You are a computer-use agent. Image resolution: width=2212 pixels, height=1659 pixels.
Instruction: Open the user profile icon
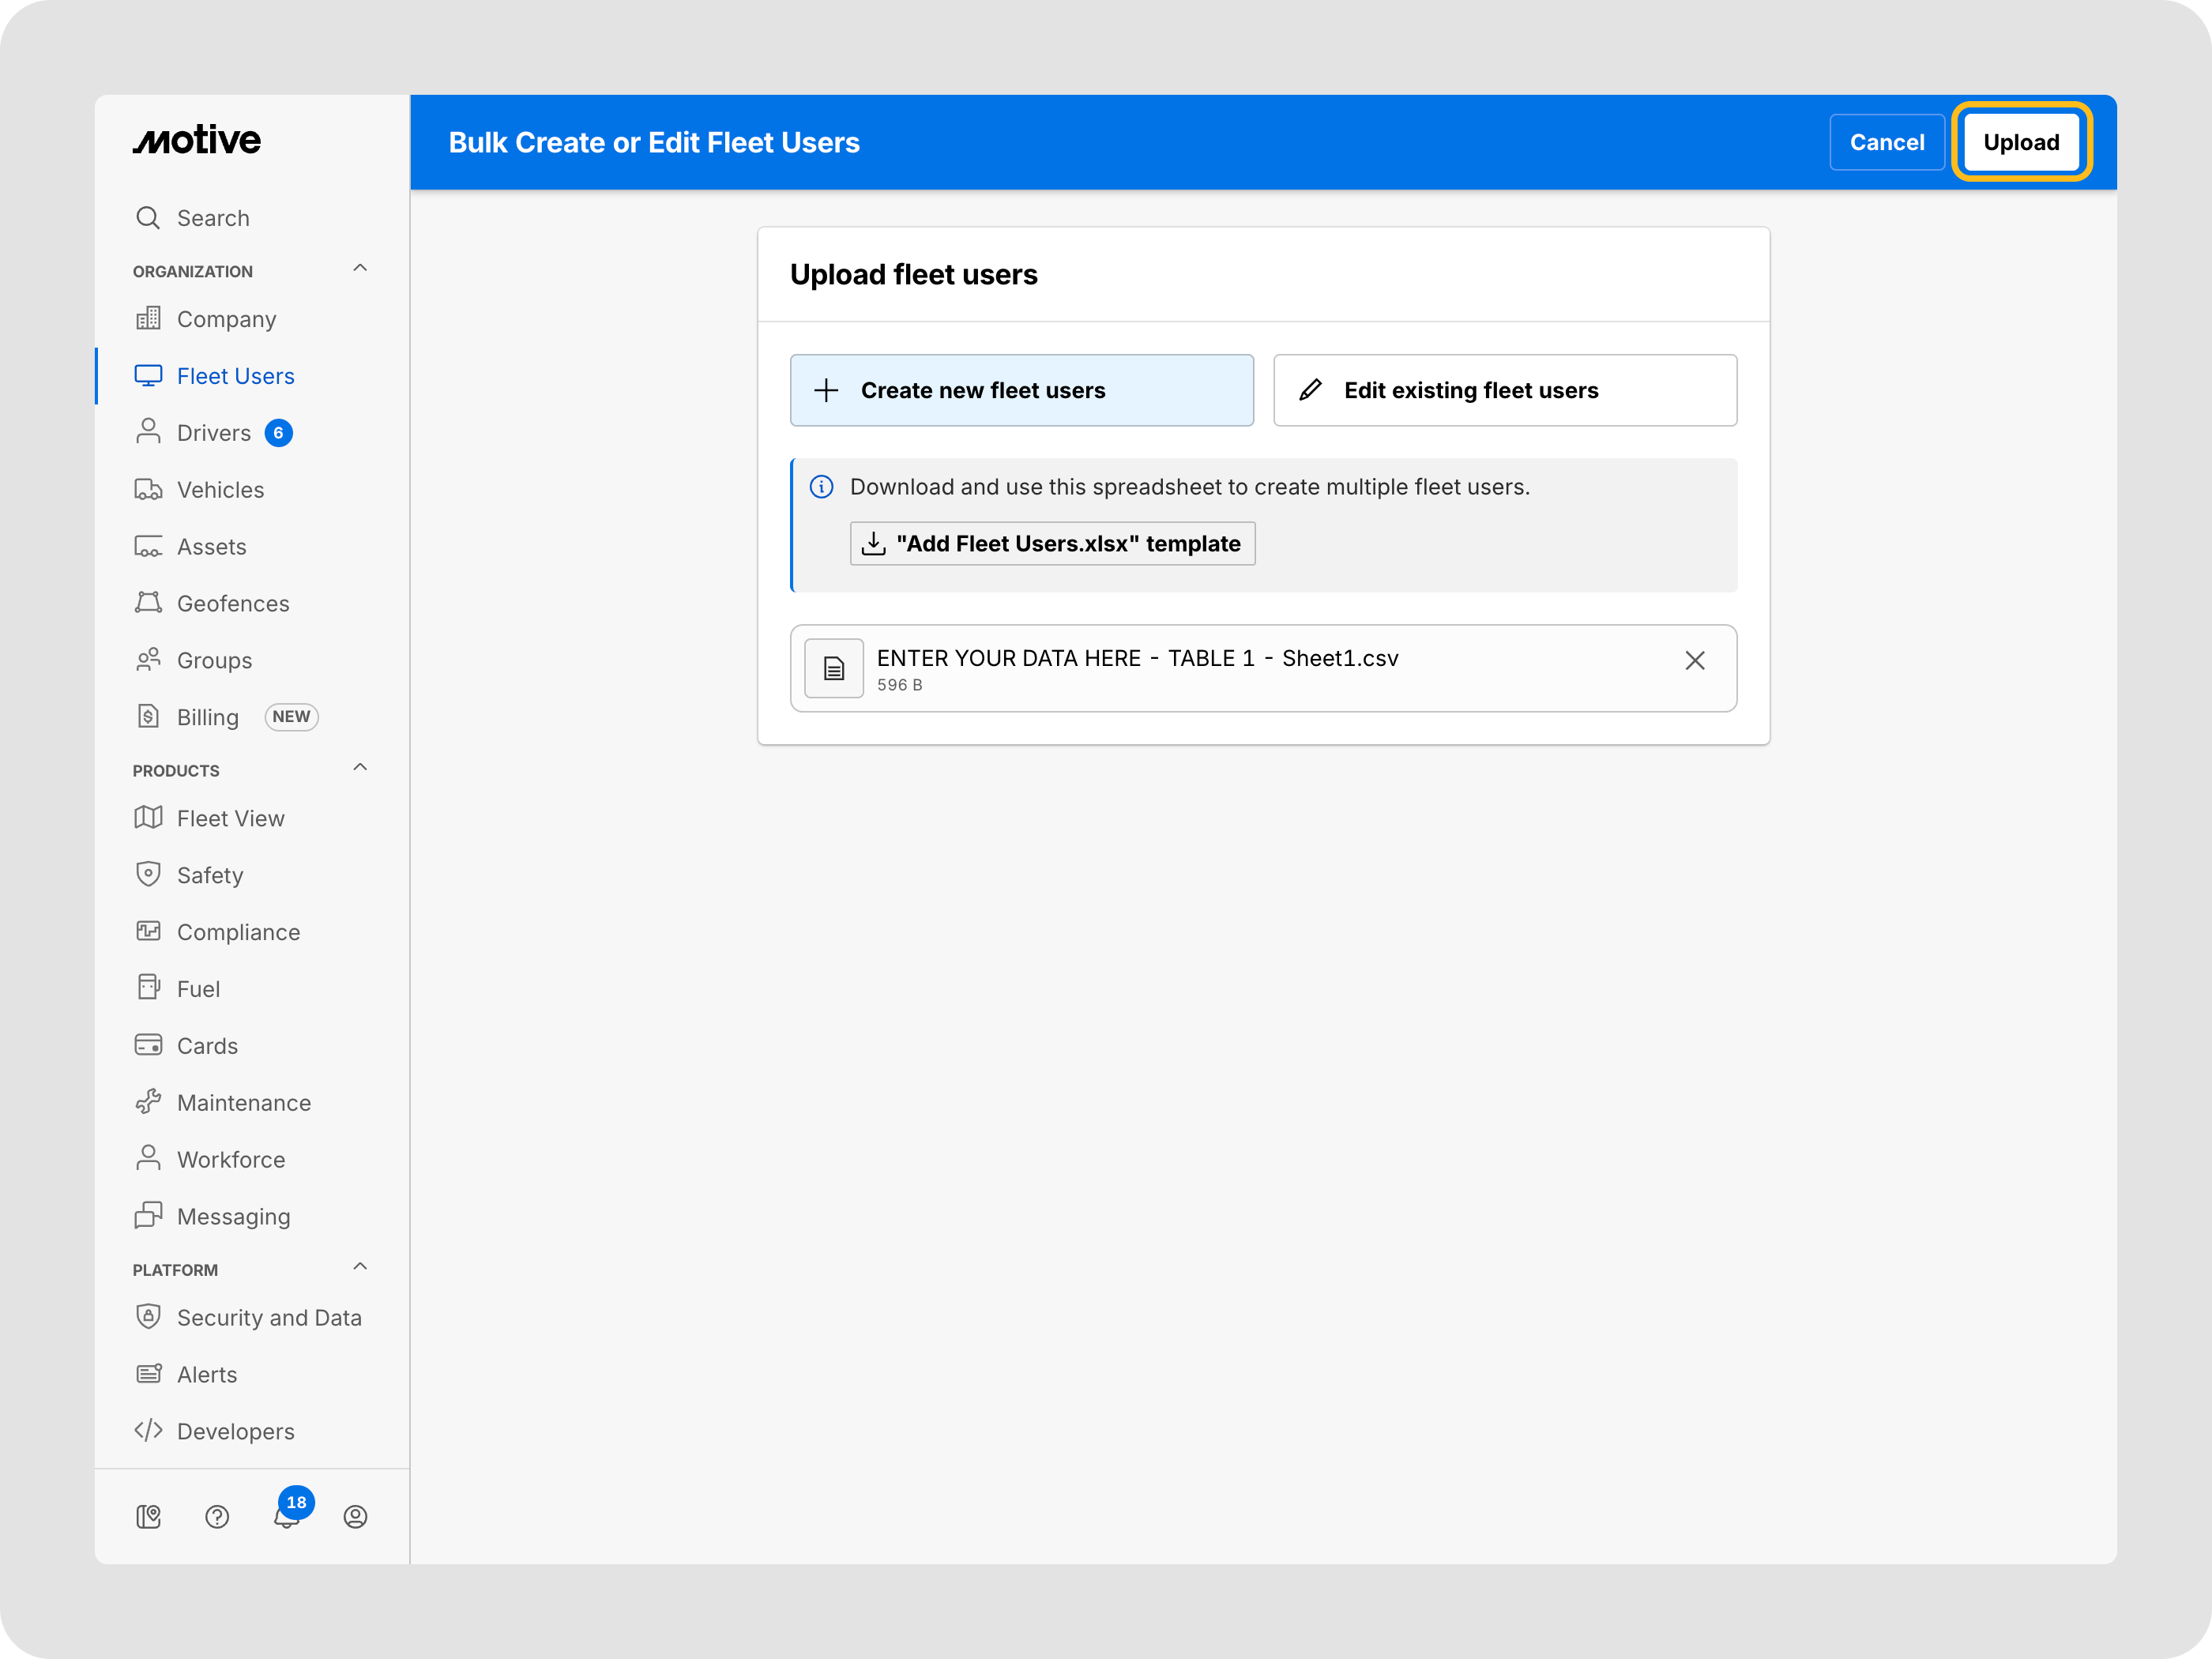click(355, 1516)
